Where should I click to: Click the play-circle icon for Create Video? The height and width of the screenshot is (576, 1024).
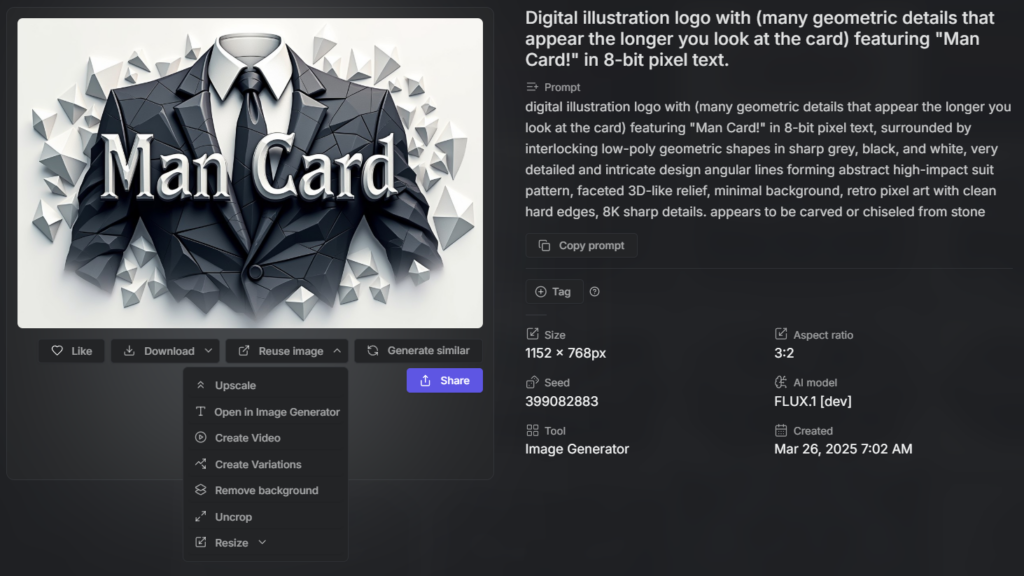(200, 438)
